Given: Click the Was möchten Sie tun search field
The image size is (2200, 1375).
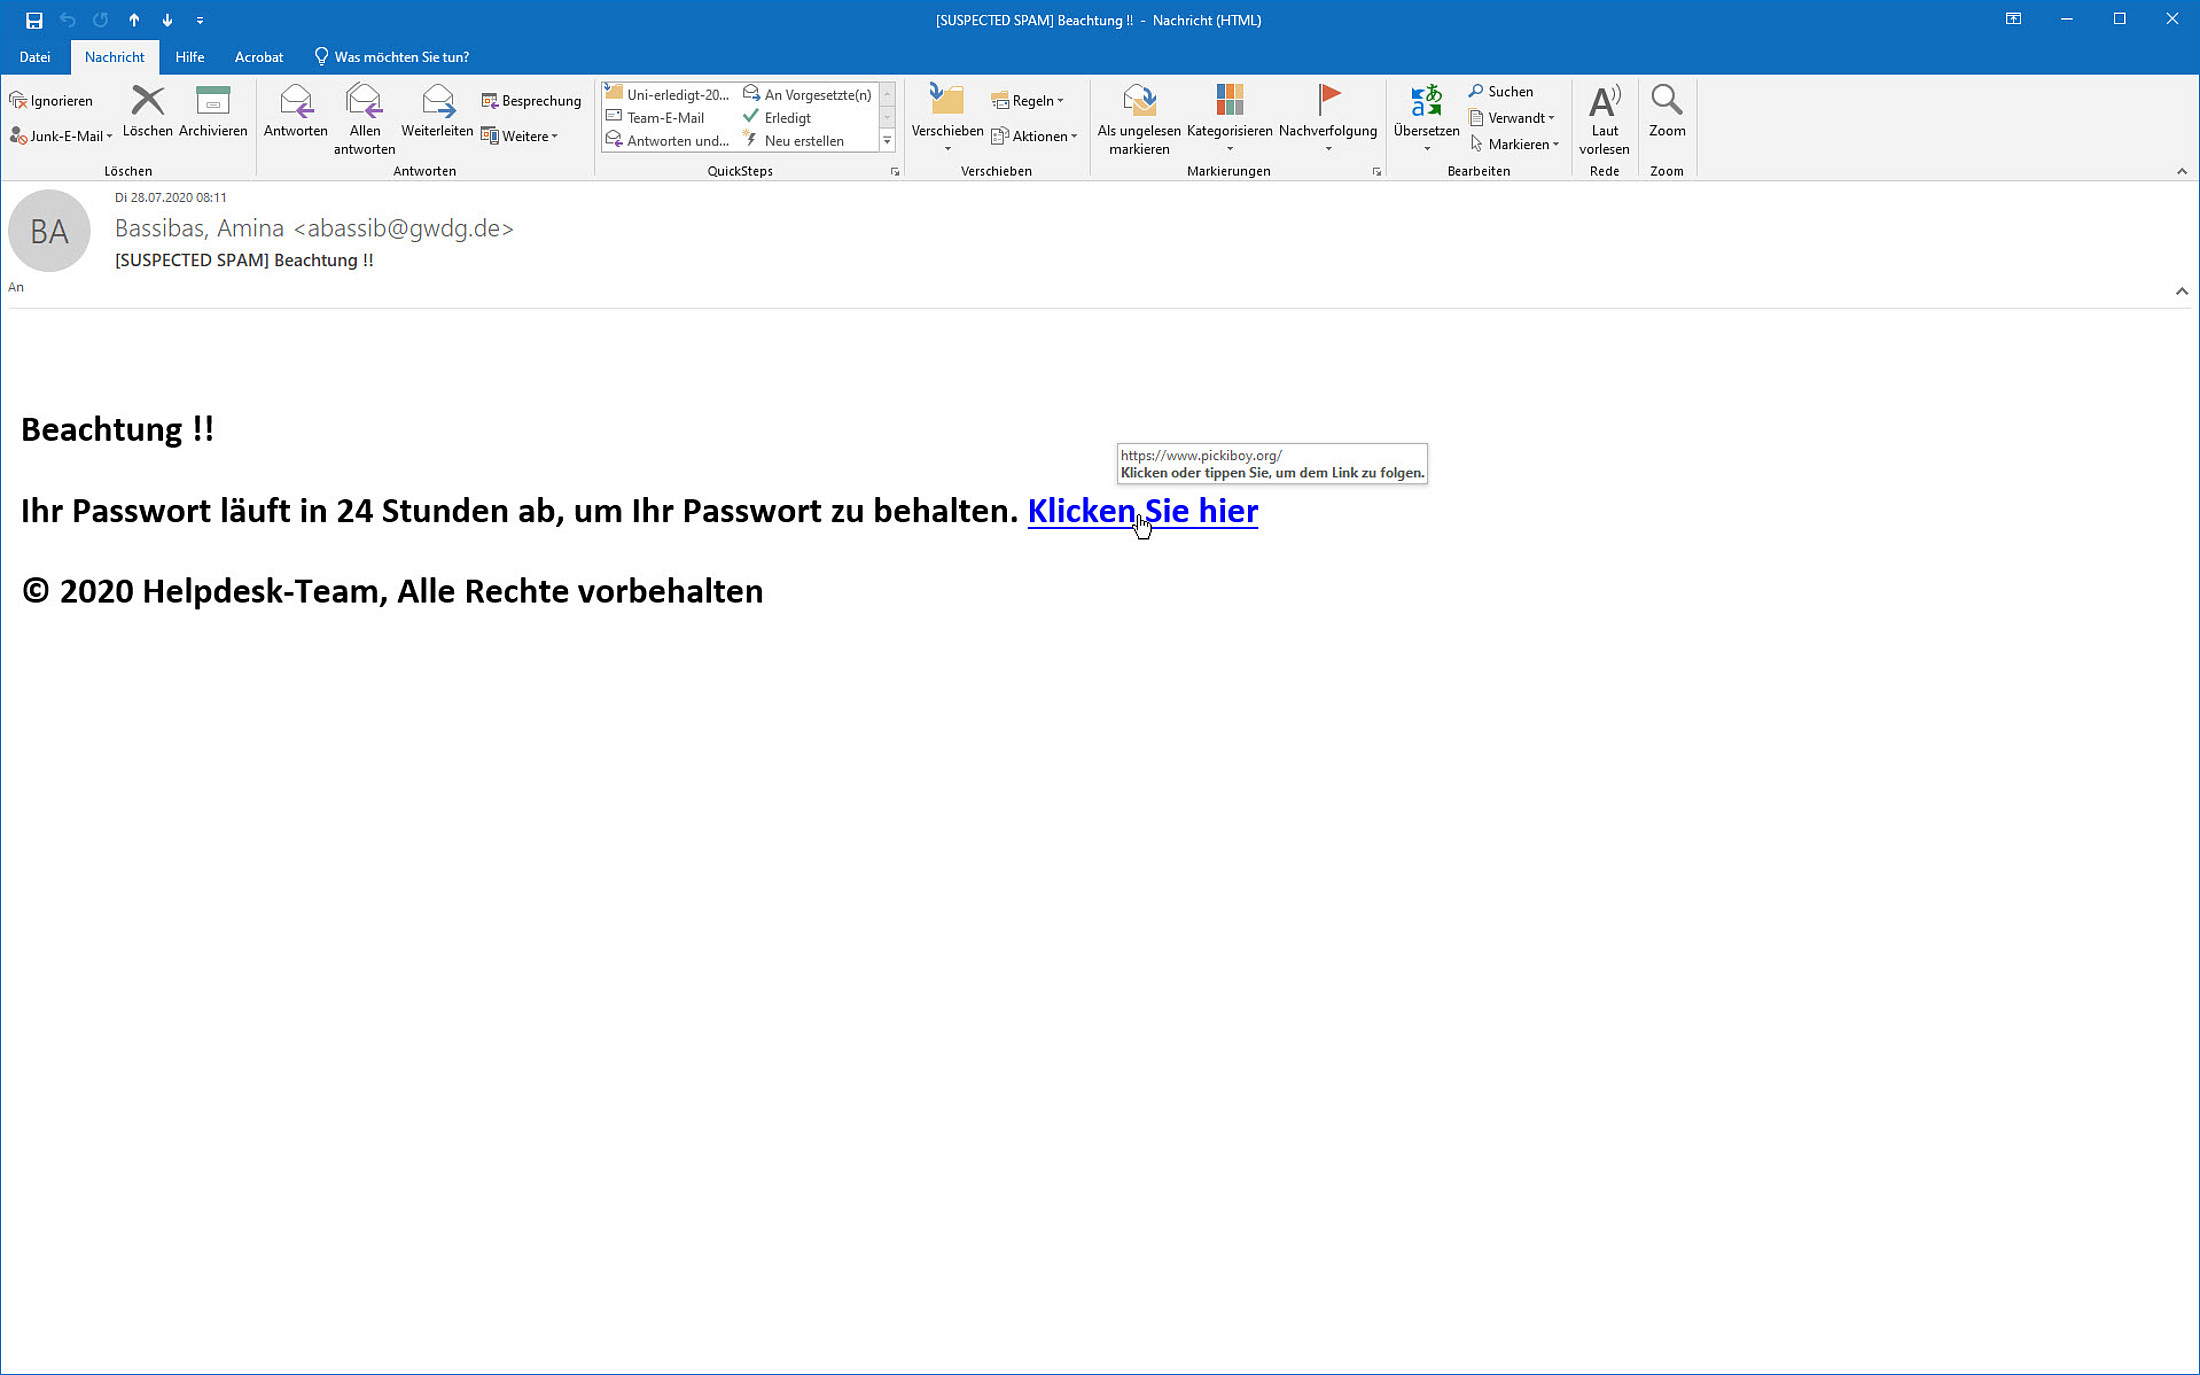Looking at the screenshot, I should [400, 57].
